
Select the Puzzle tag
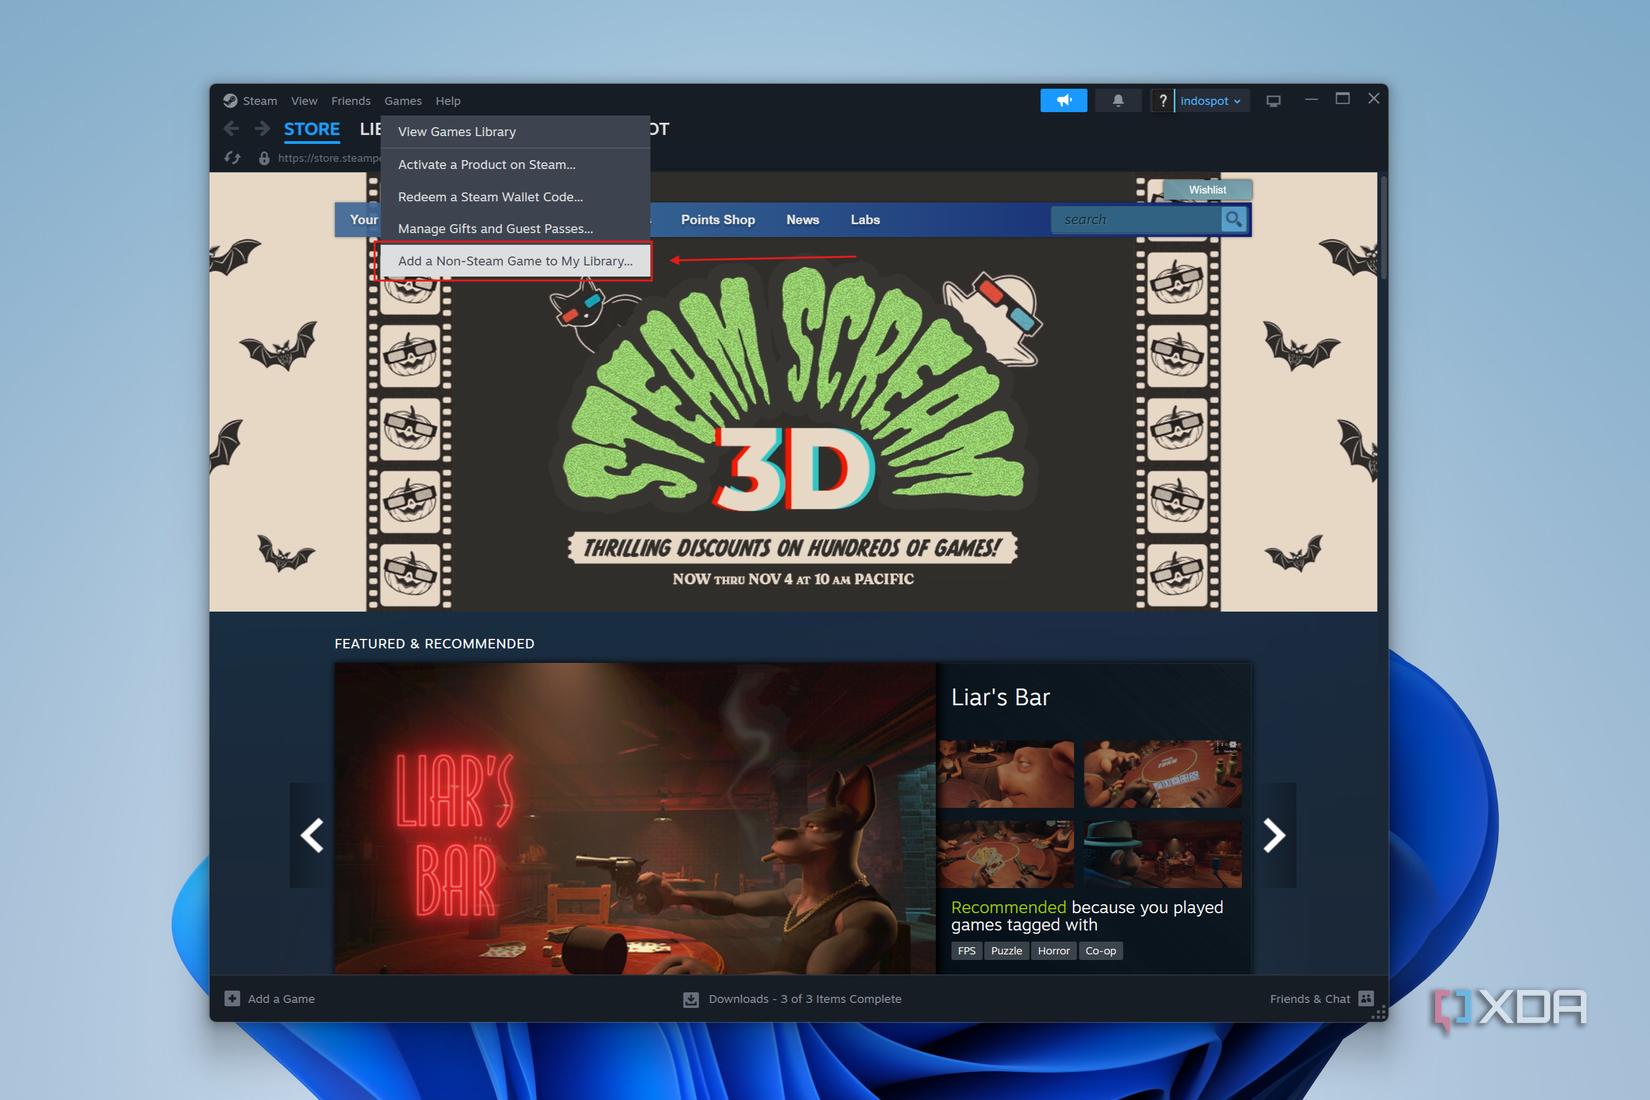pyautogui.click(x=1006, y=951)
